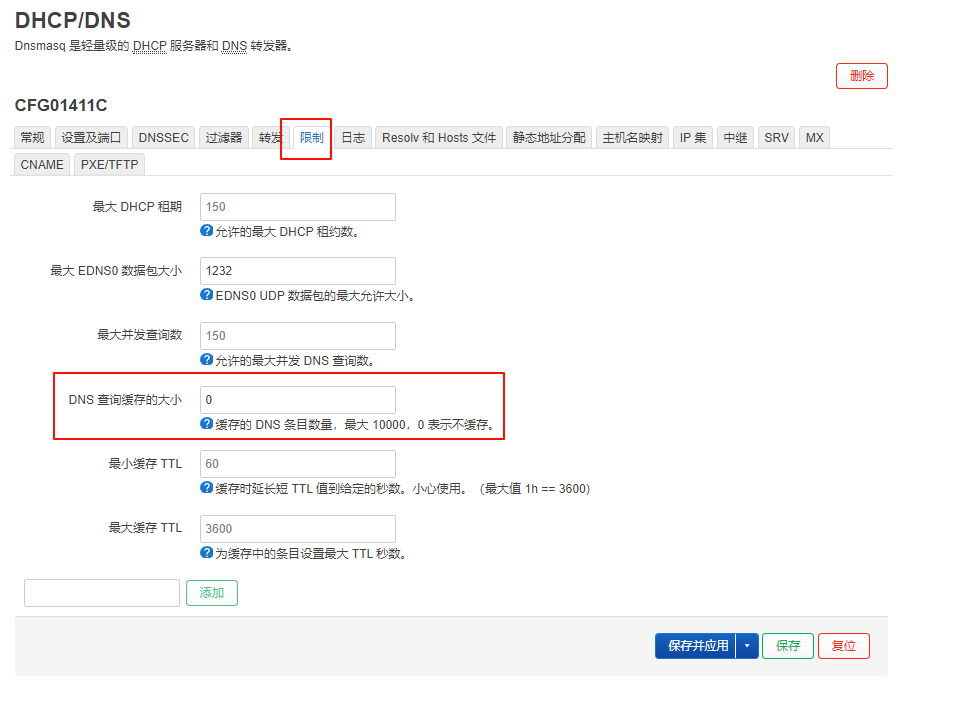
Task: Open the PXE/TFTP tab
Action: (x=109, y=165)
